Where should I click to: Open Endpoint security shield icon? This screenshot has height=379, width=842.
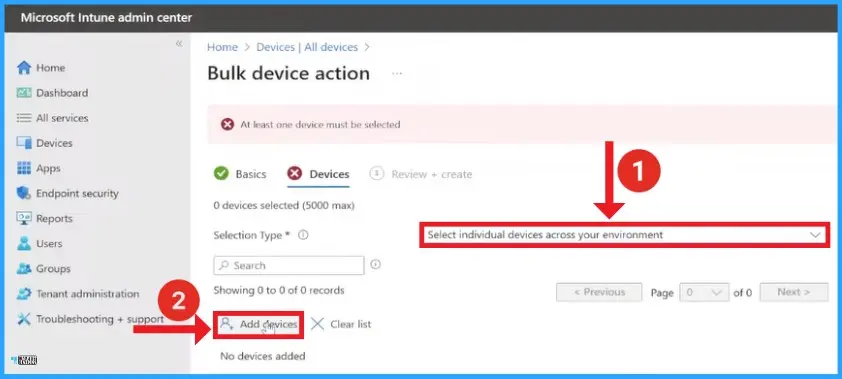(24, 193)
